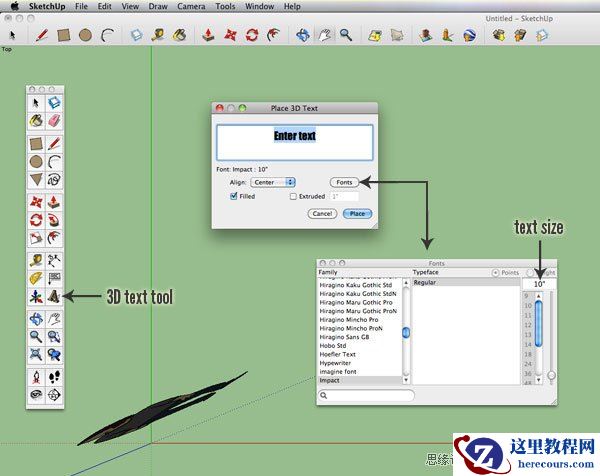Open the File menu
600x476 pixels.
click(x=81, y=7)
